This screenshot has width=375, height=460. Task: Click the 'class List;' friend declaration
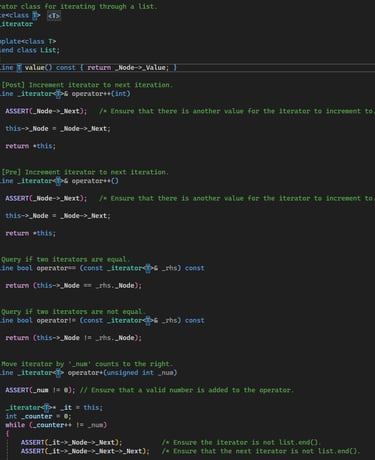(x=38, y=50)
